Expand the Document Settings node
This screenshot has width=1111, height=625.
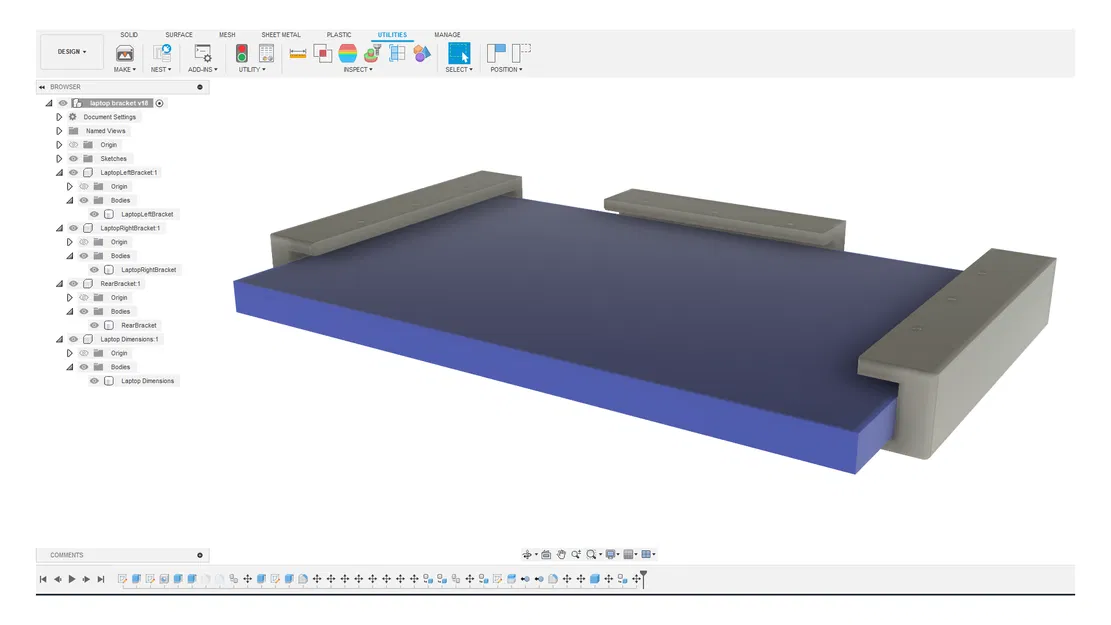(x=60, y=117)
